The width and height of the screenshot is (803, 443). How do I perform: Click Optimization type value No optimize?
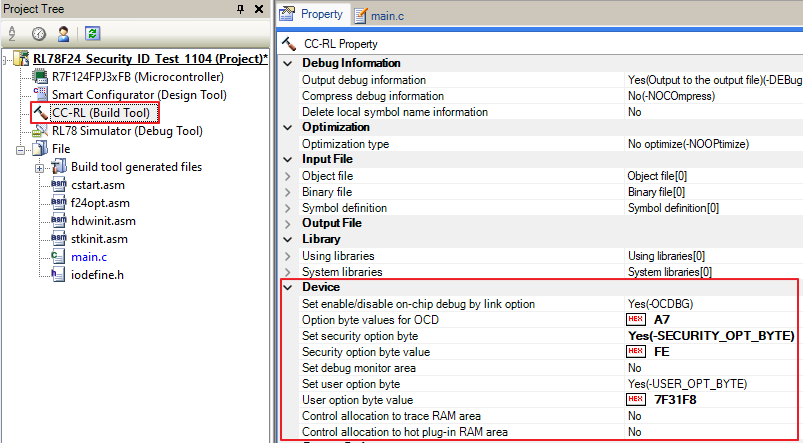click(688, 144)
